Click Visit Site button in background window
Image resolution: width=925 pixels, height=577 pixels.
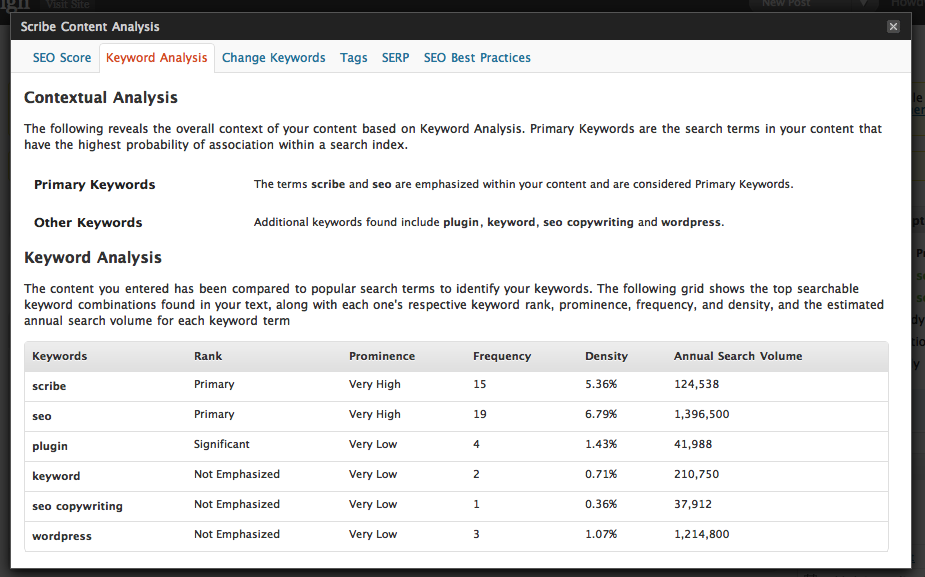pos(67,5)
